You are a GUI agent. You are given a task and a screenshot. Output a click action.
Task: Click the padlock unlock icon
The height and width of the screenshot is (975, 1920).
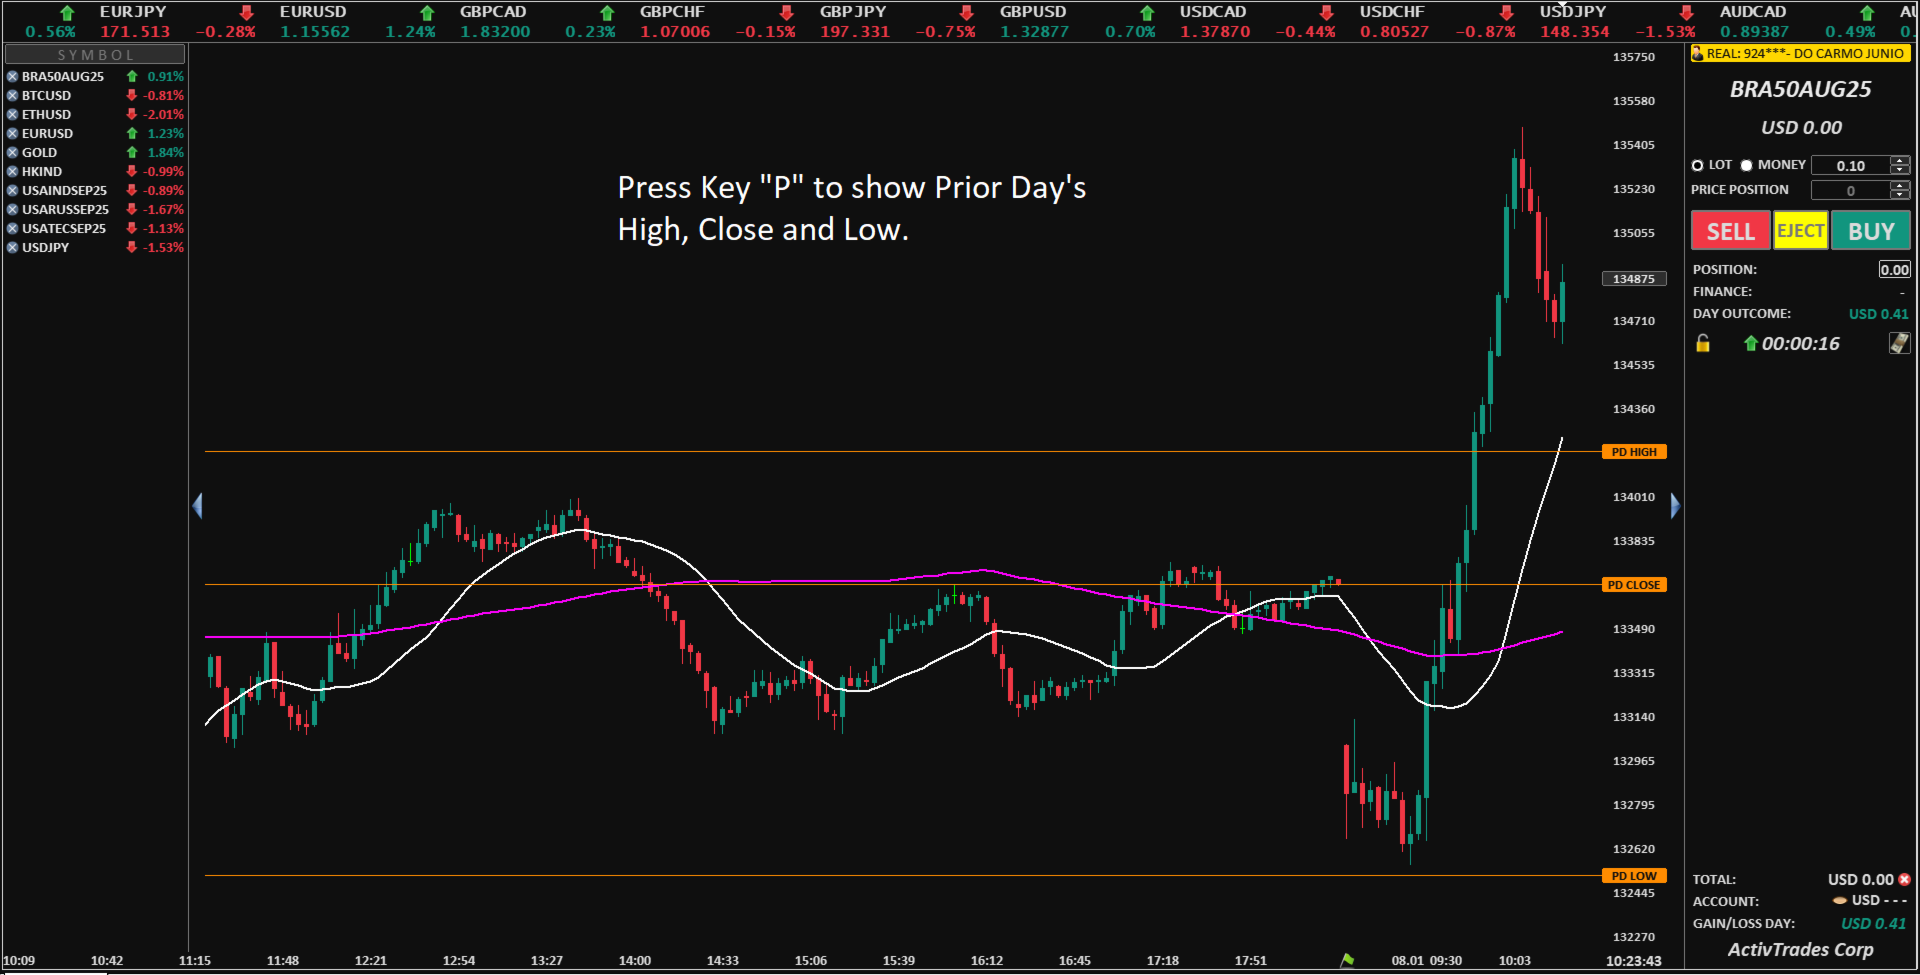[1703, 343]
